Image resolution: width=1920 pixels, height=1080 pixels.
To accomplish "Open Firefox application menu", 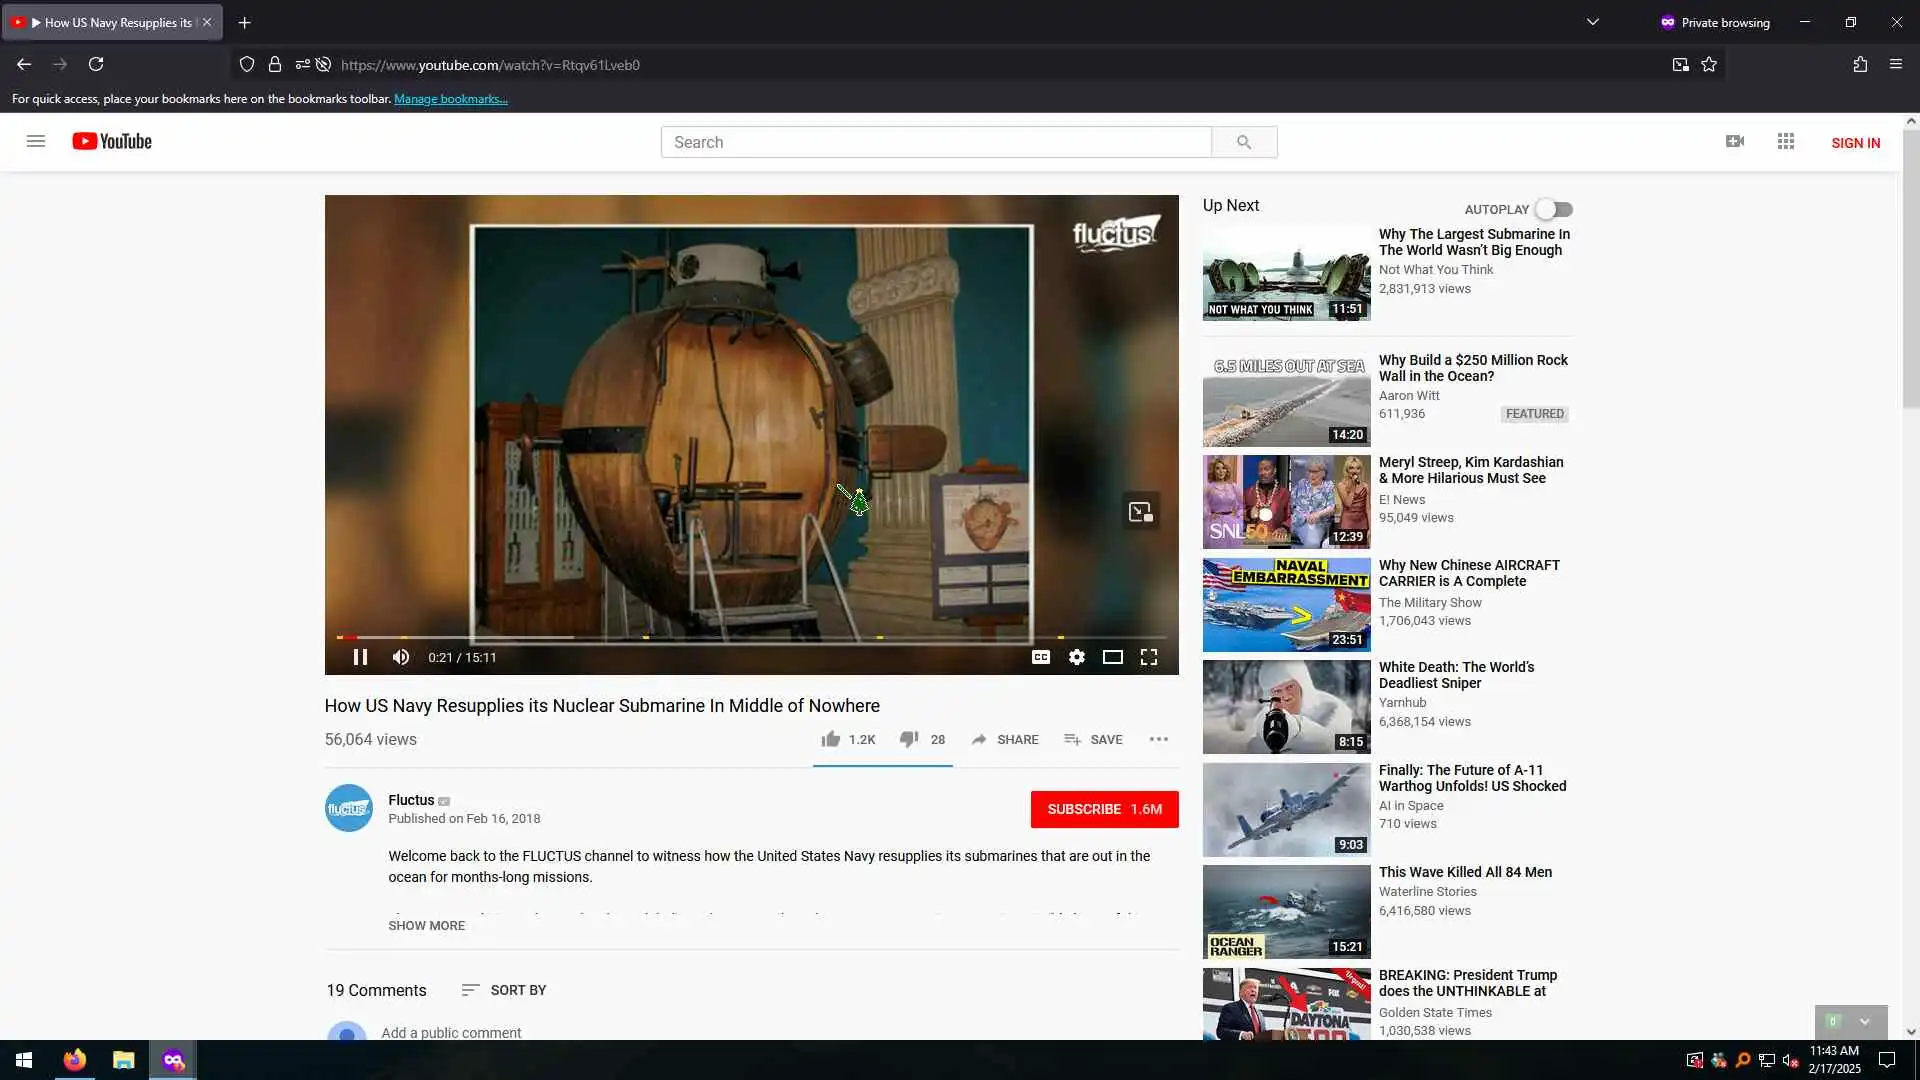I will point(1895,64).
